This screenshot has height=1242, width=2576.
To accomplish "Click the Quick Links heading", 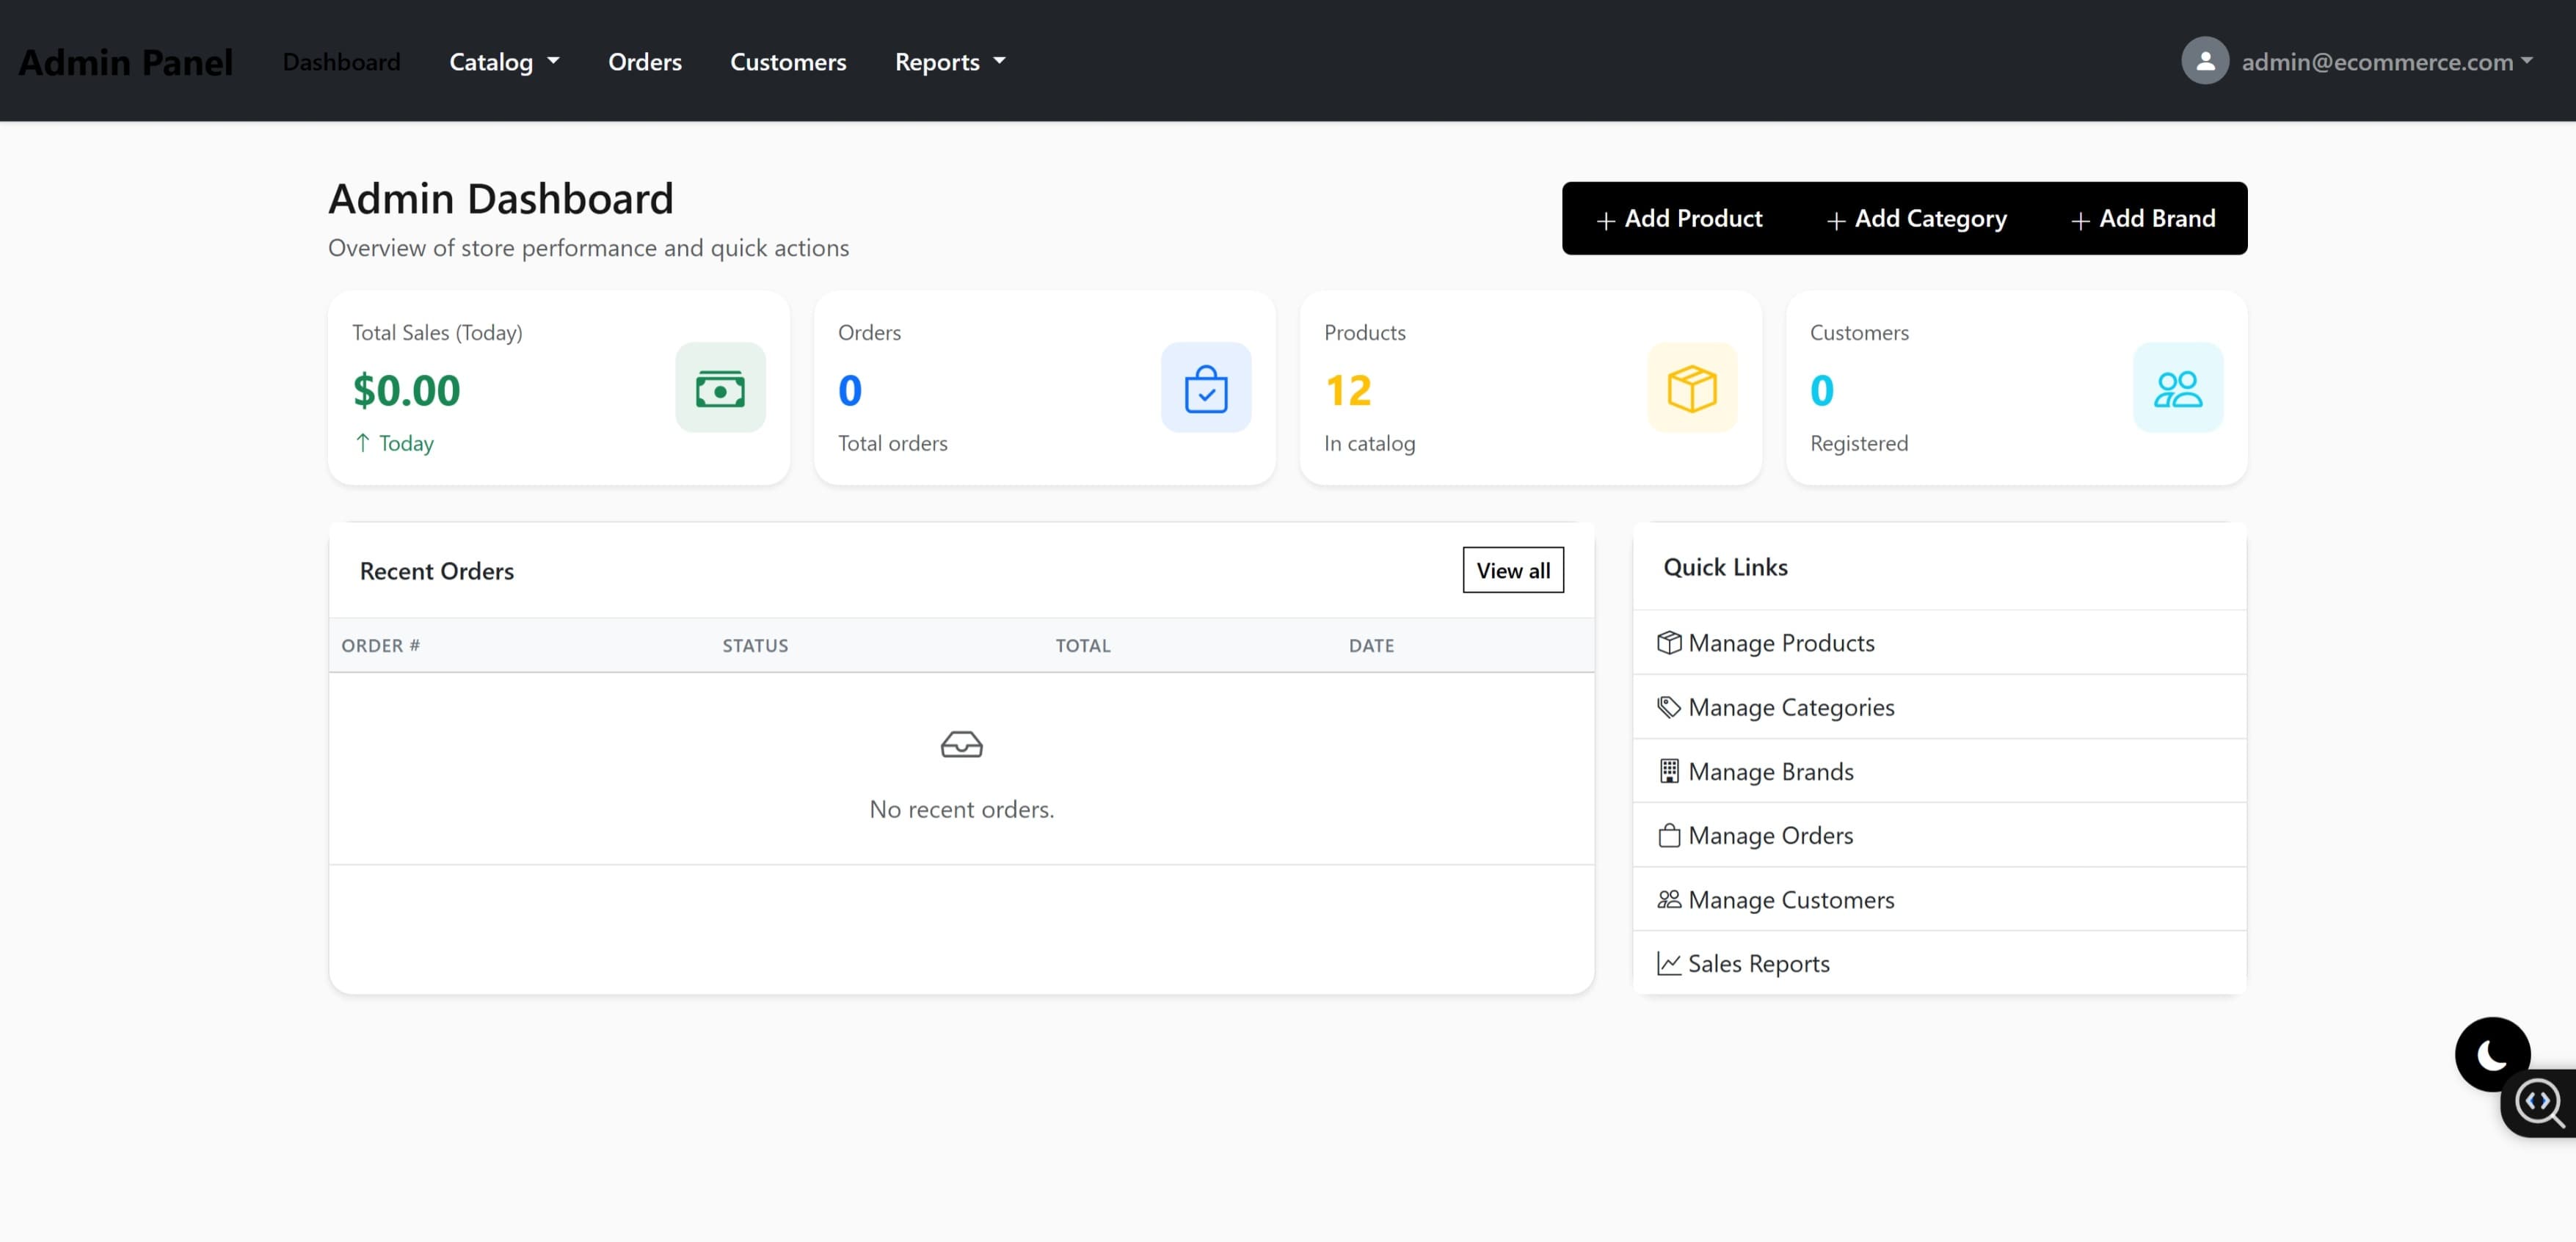I will (1725, 567).
